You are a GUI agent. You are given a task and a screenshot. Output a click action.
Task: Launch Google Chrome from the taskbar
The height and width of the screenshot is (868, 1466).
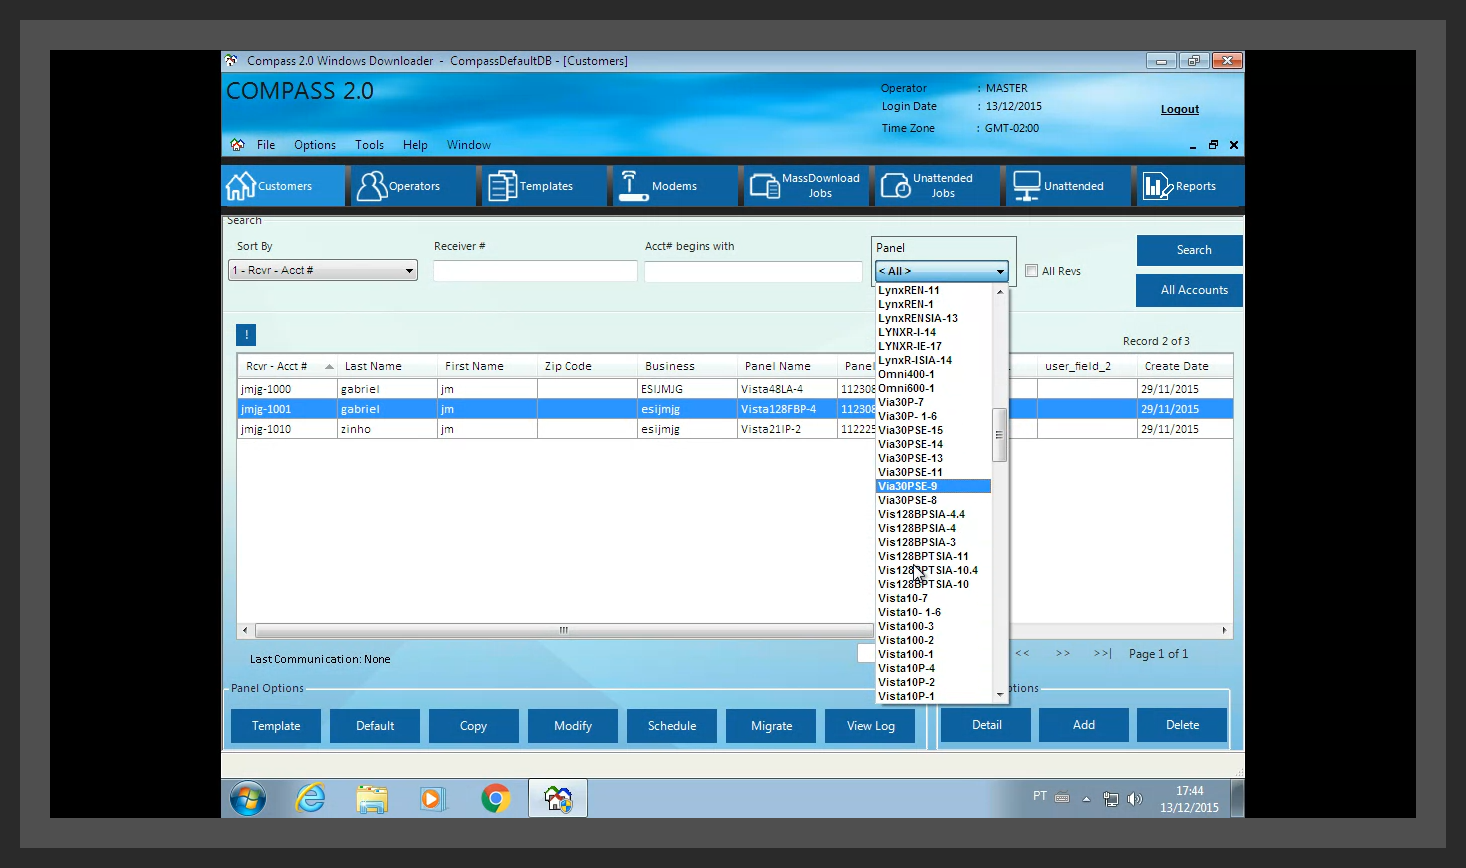(x=495, y=798)
